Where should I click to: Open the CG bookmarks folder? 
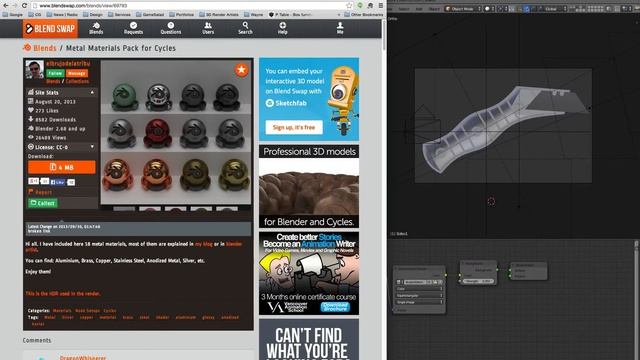[x=35, y=14]
